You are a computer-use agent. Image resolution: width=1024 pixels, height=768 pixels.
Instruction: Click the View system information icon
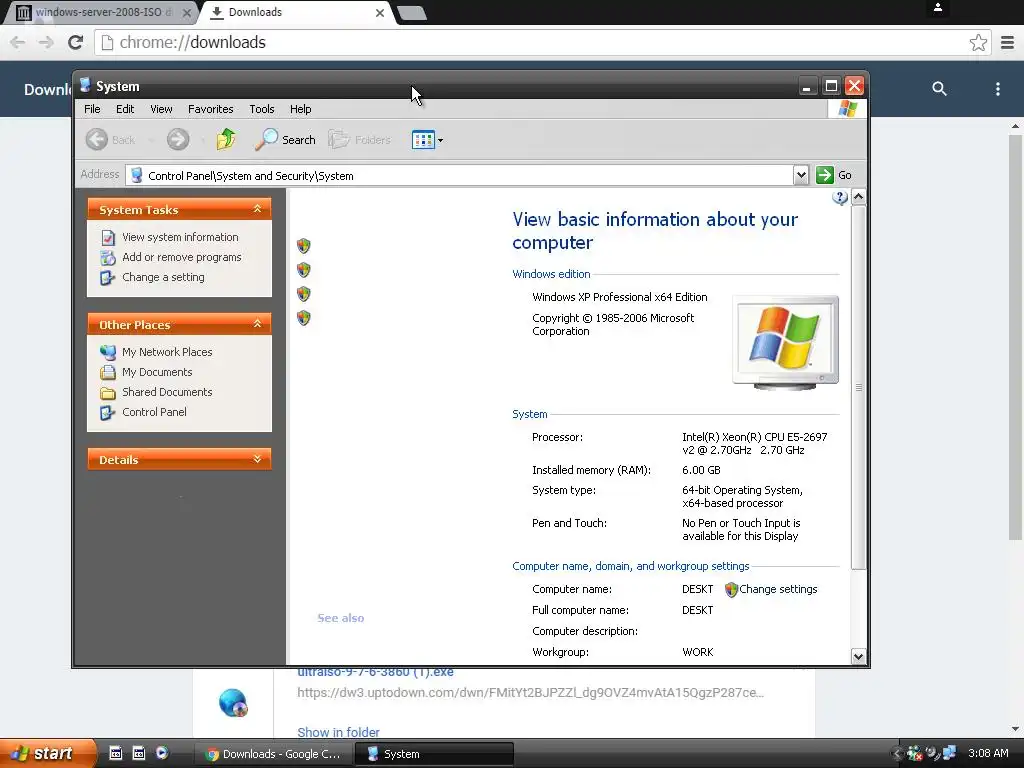(108, 238)
